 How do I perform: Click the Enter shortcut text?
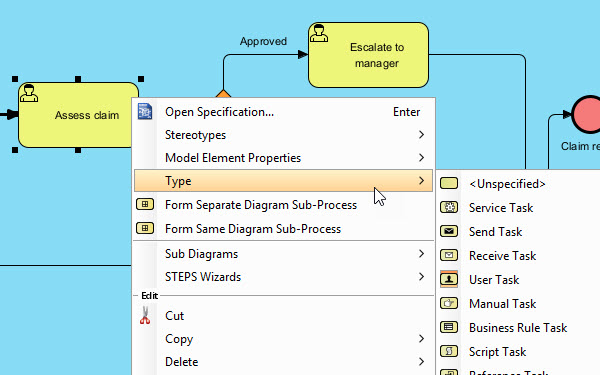(406, 112)
